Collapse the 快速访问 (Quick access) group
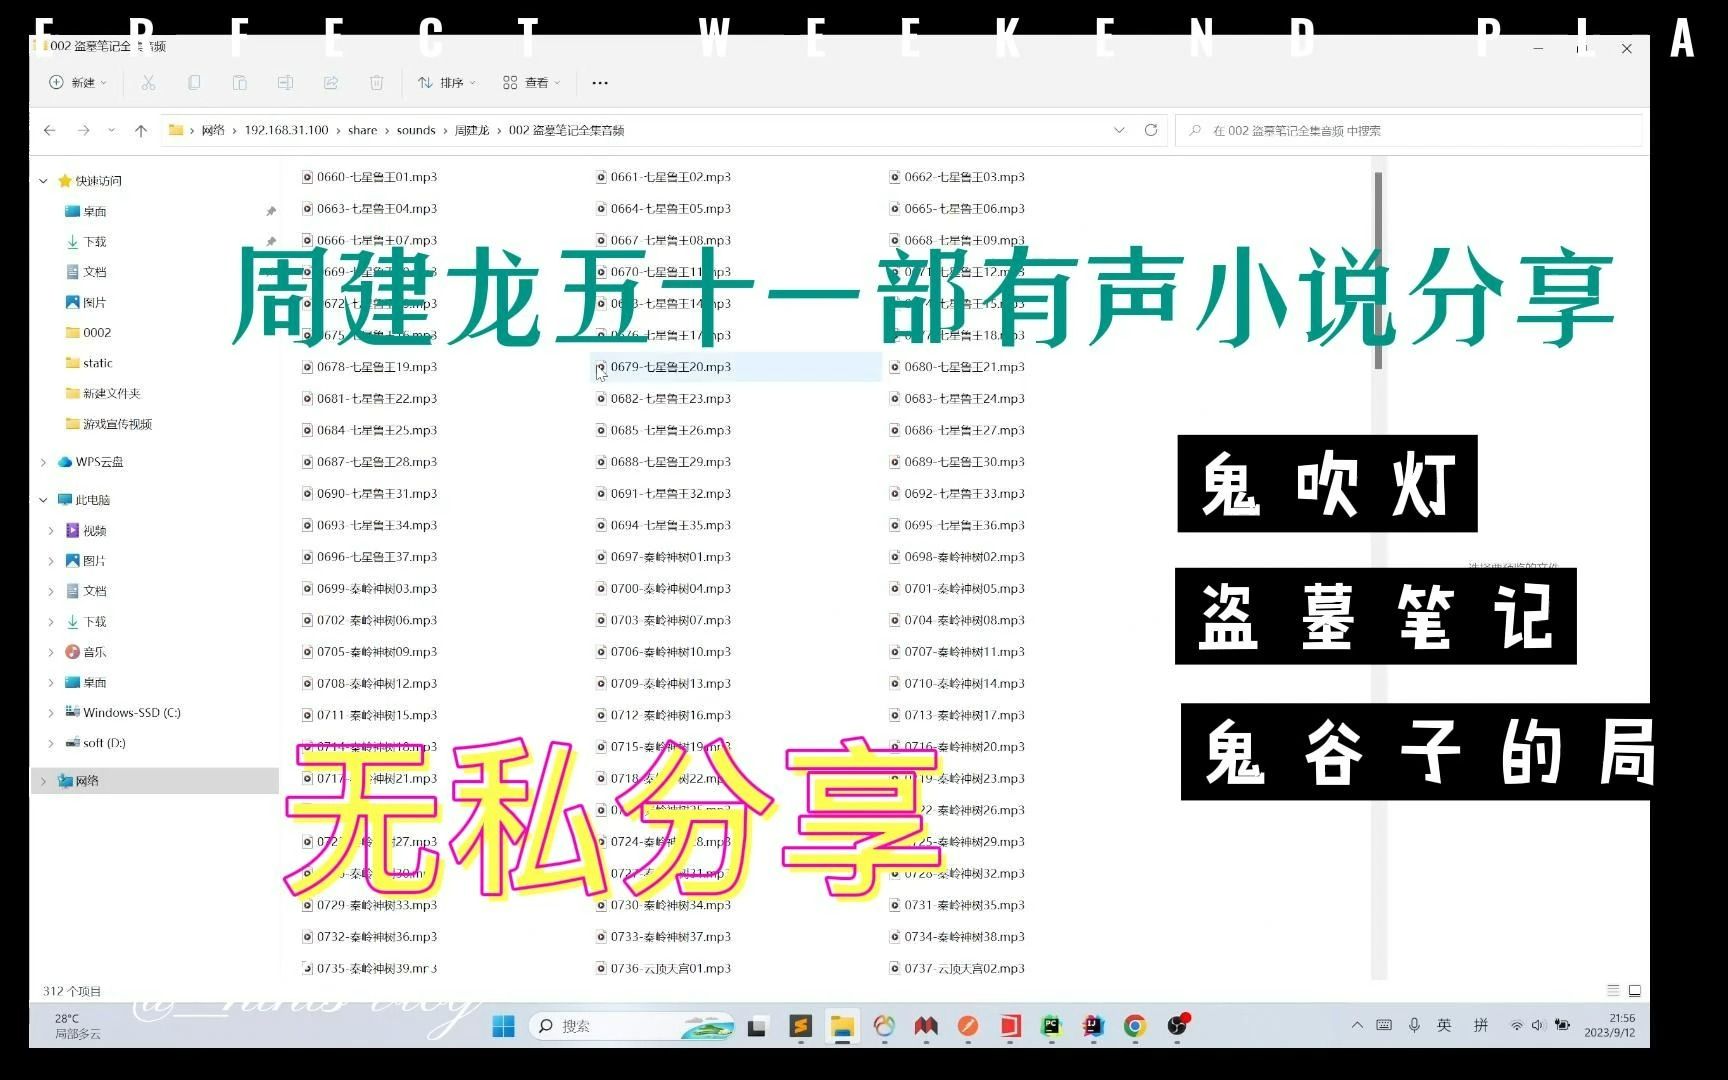 (x=43, y=181)
